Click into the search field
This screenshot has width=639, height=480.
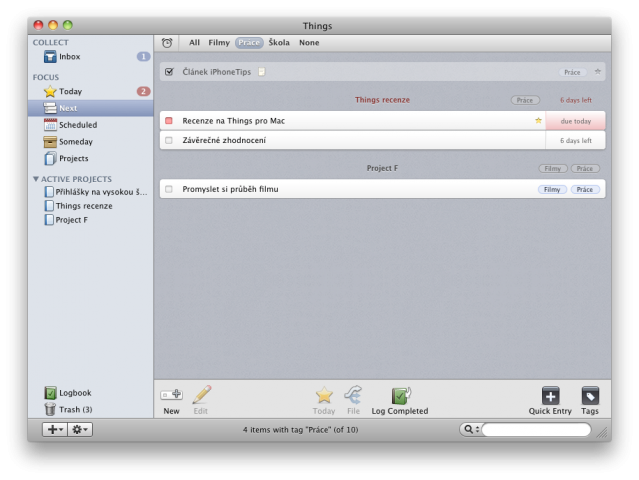click(x=536, y=429)
